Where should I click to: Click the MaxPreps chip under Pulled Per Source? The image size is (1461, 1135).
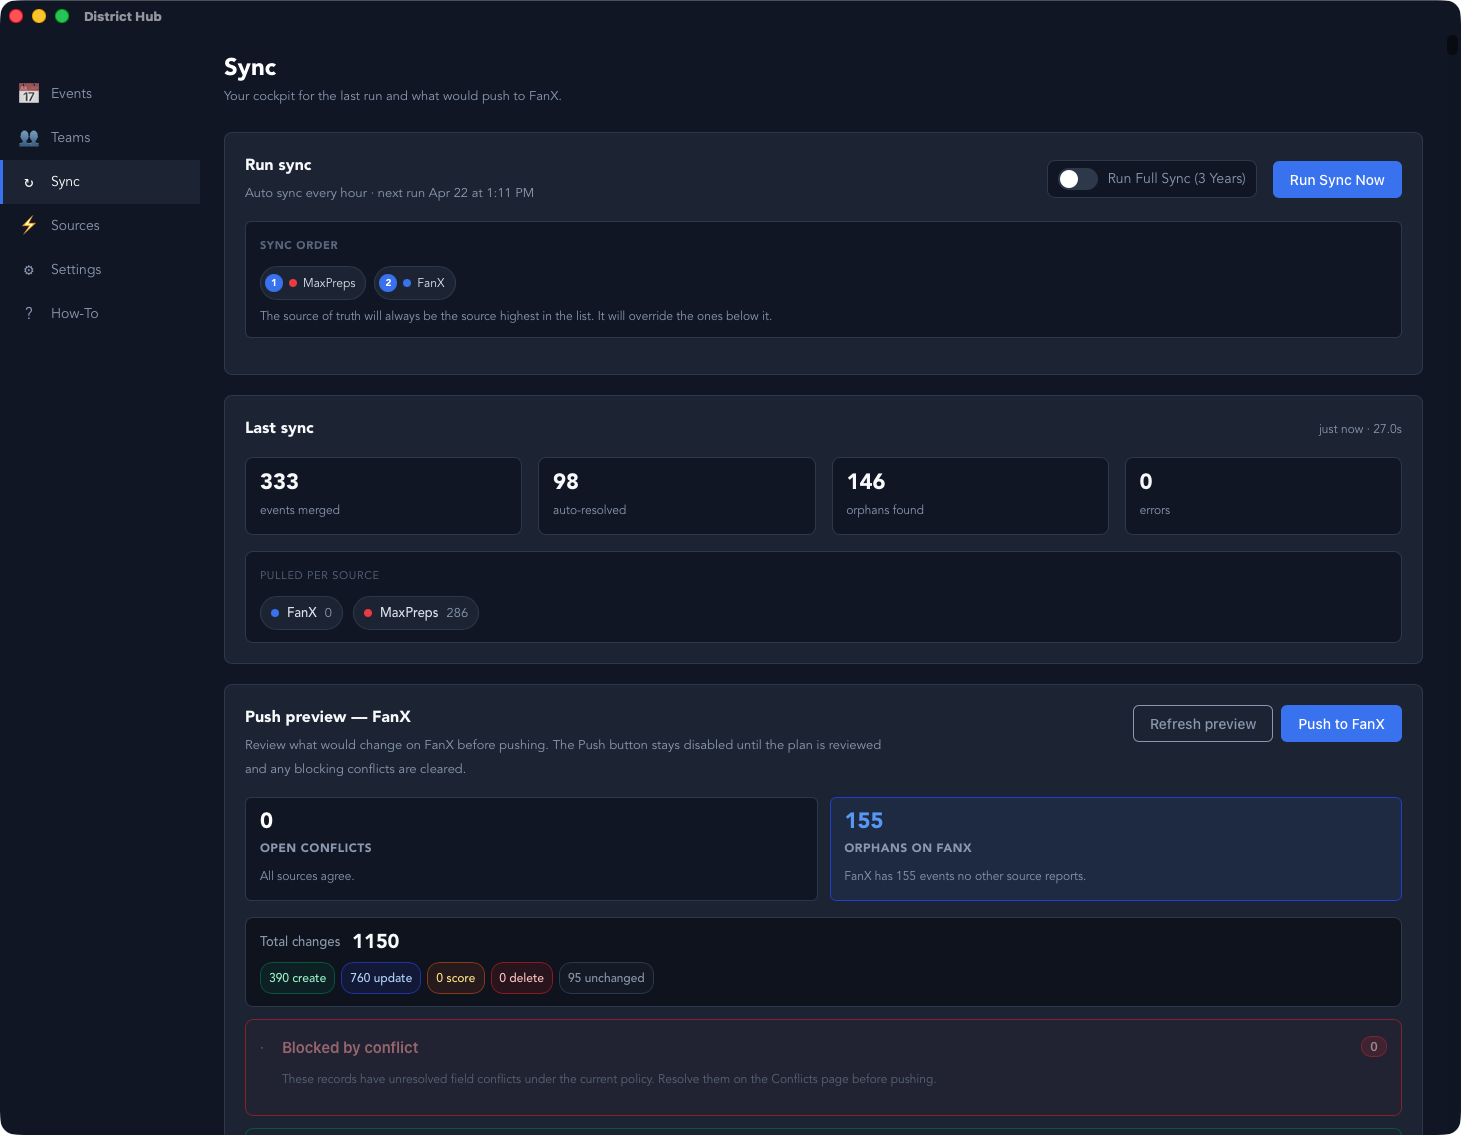[415, 612]
